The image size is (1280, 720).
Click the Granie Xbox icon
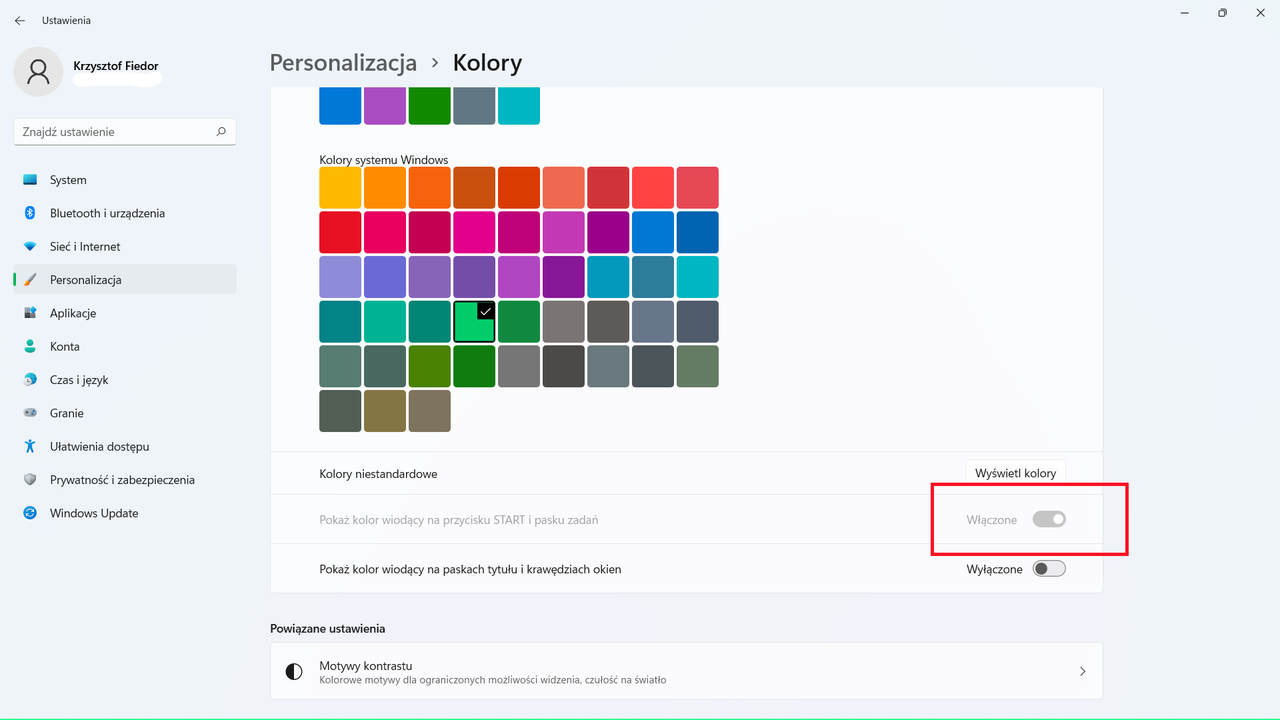click(29, 413)
